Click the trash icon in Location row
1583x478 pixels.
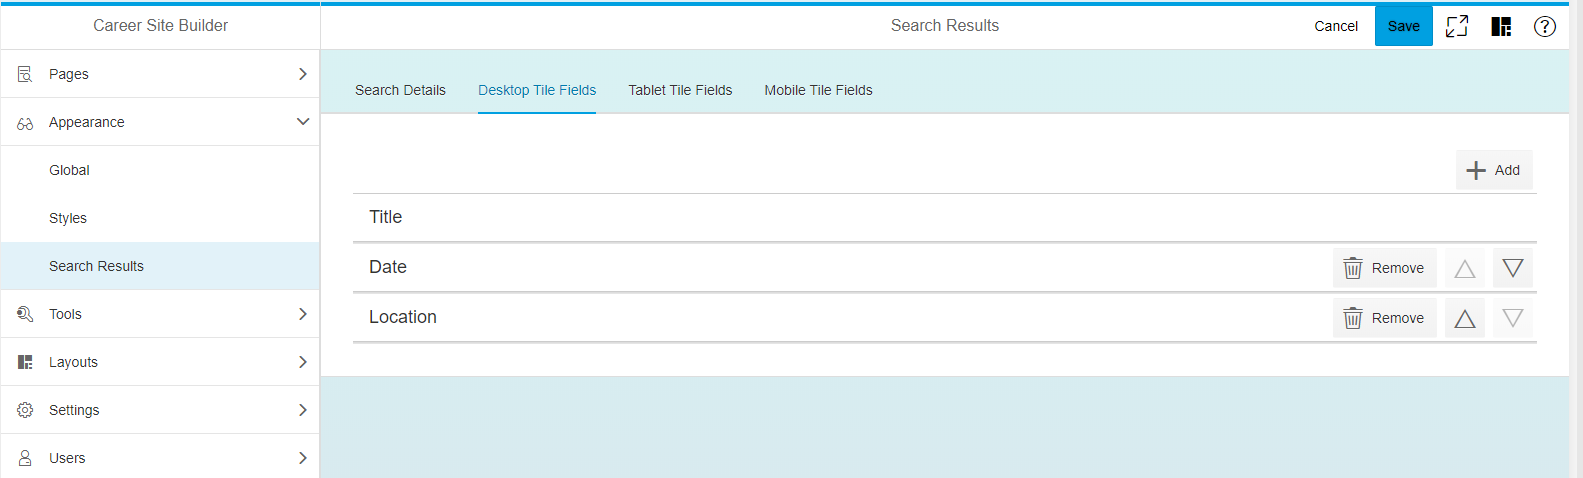(1353, 318)
